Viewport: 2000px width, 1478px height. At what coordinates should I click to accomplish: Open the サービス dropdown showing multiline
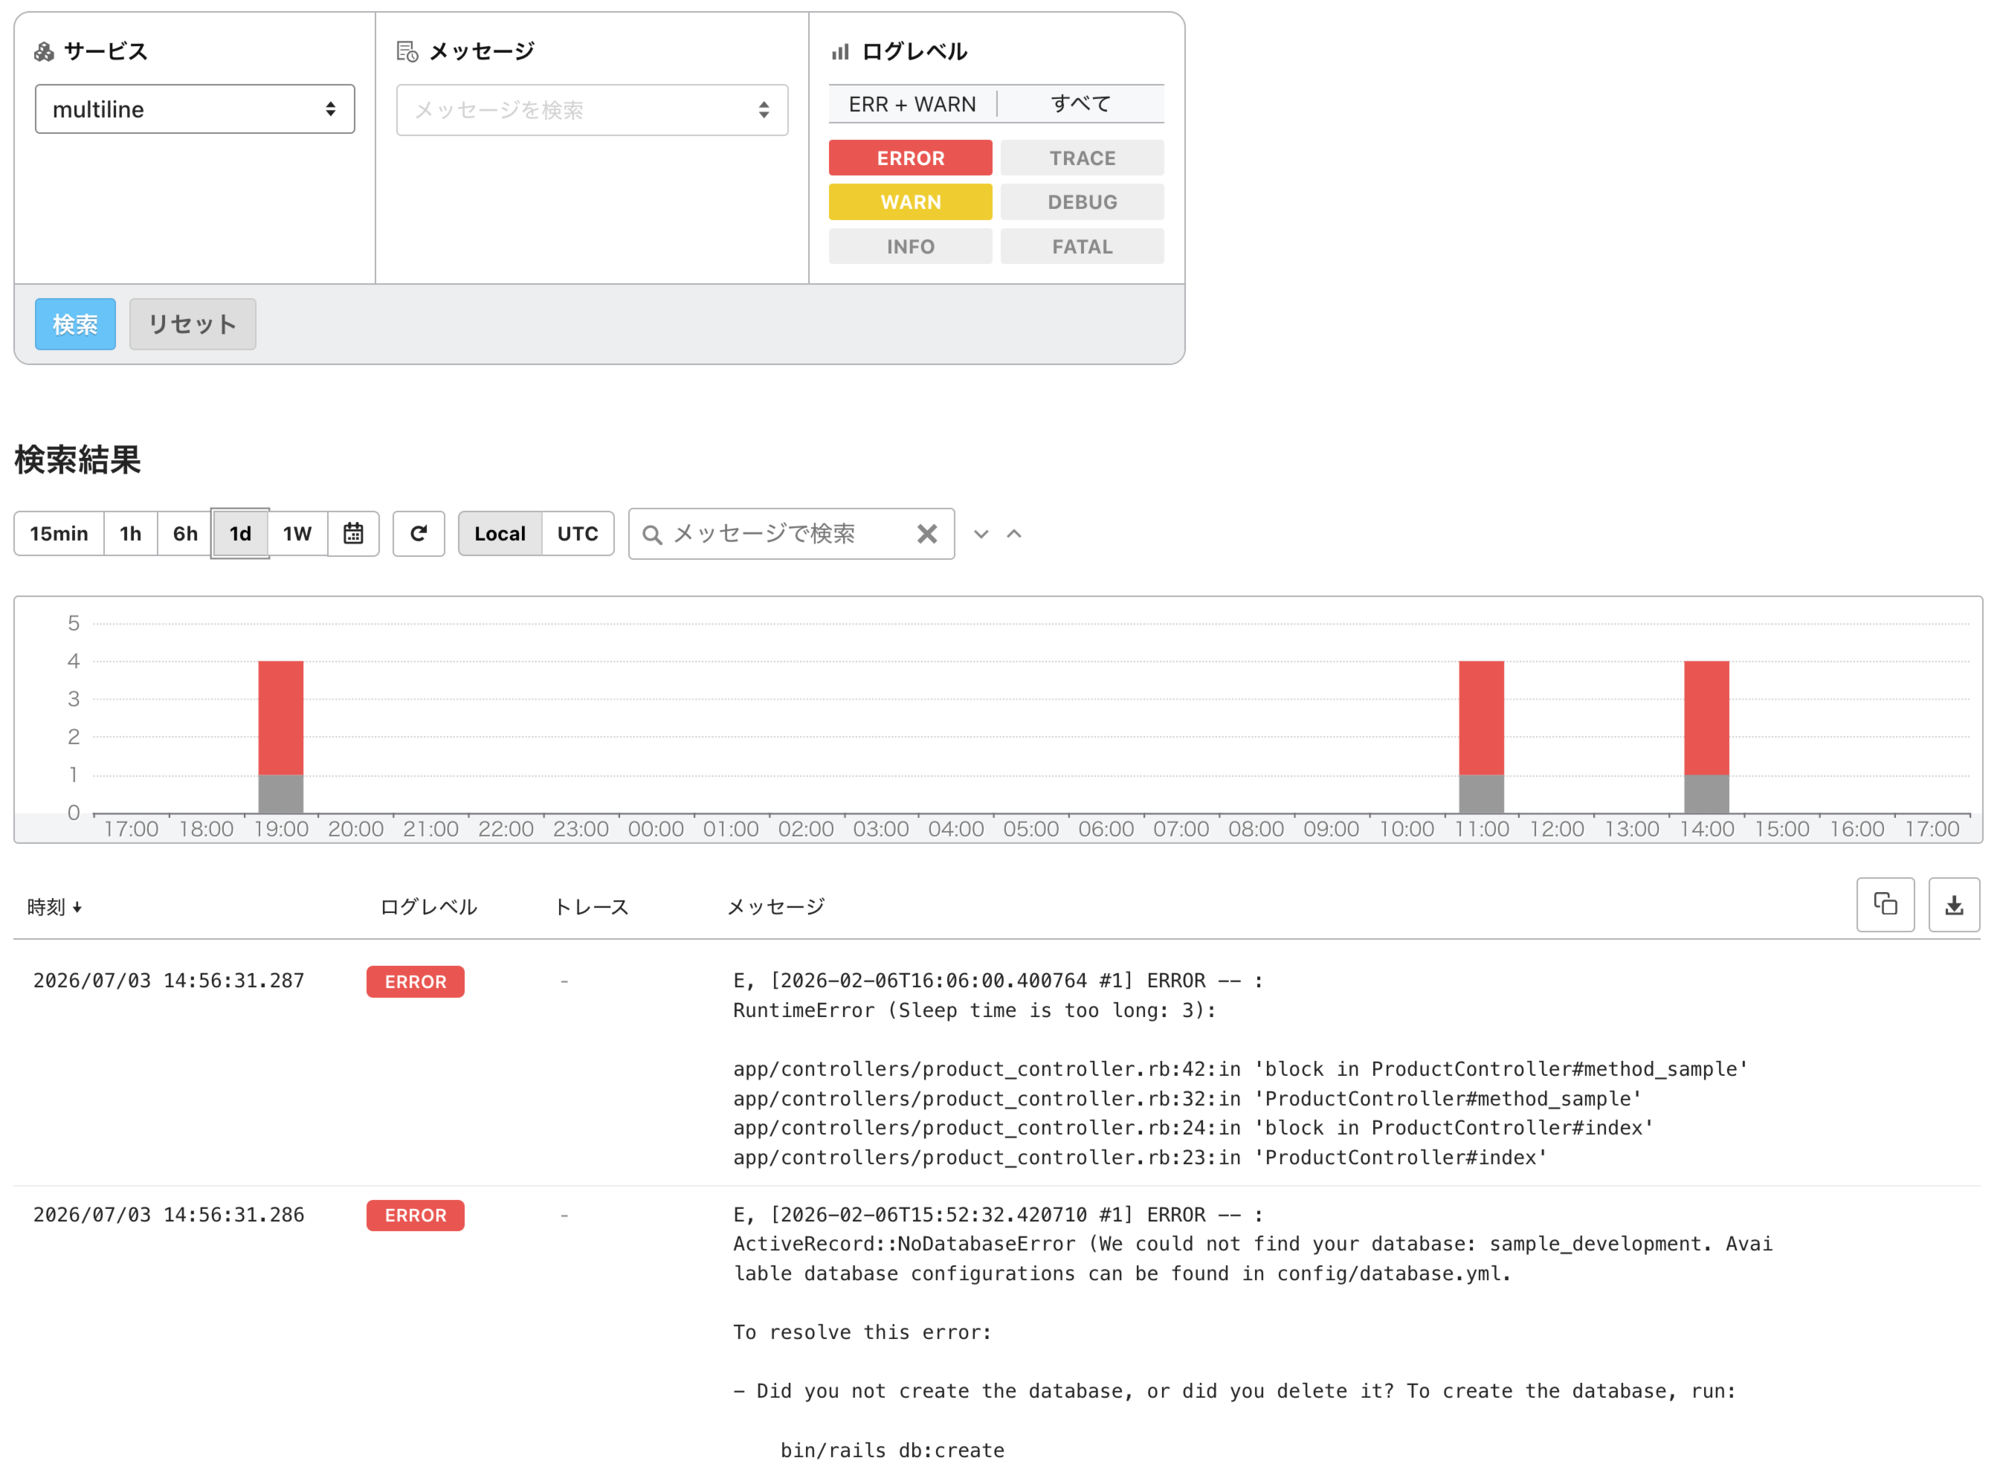[195, 109]
